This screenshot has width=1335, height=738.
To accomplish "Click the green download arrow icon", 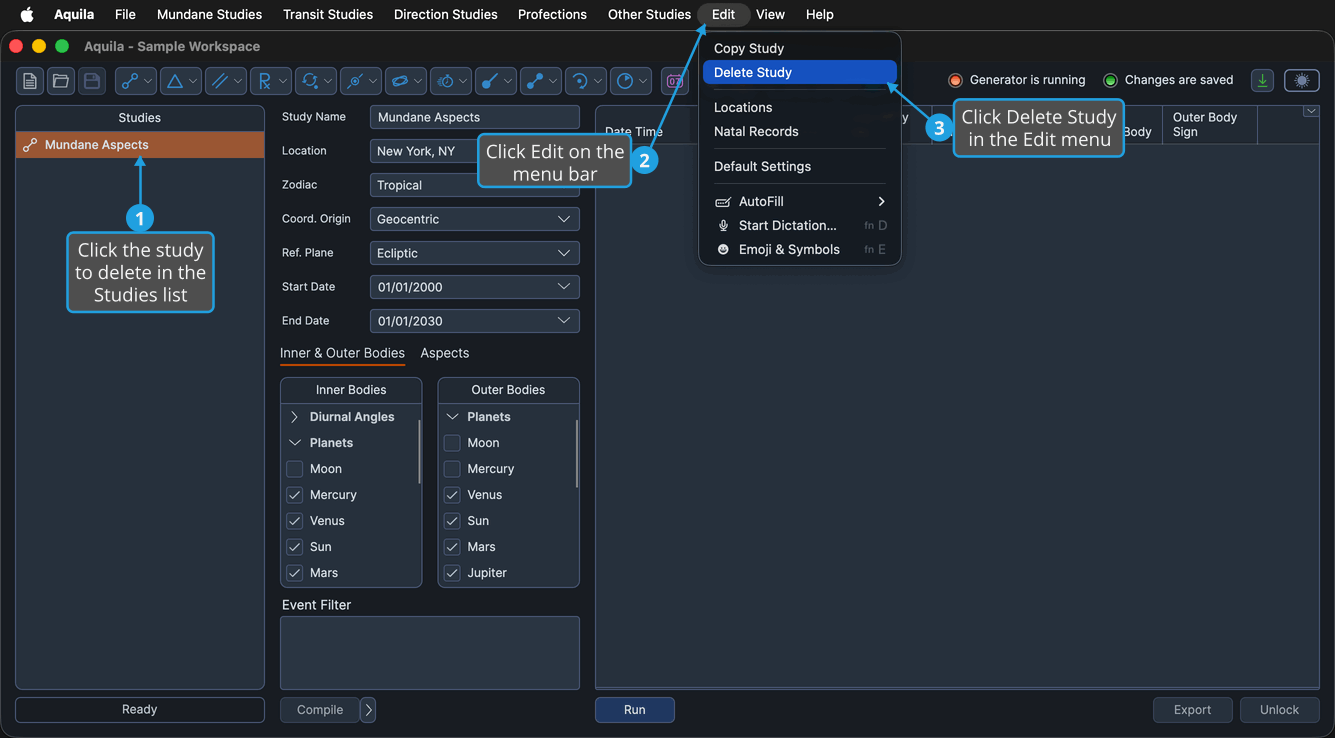I will [1262, 81].
